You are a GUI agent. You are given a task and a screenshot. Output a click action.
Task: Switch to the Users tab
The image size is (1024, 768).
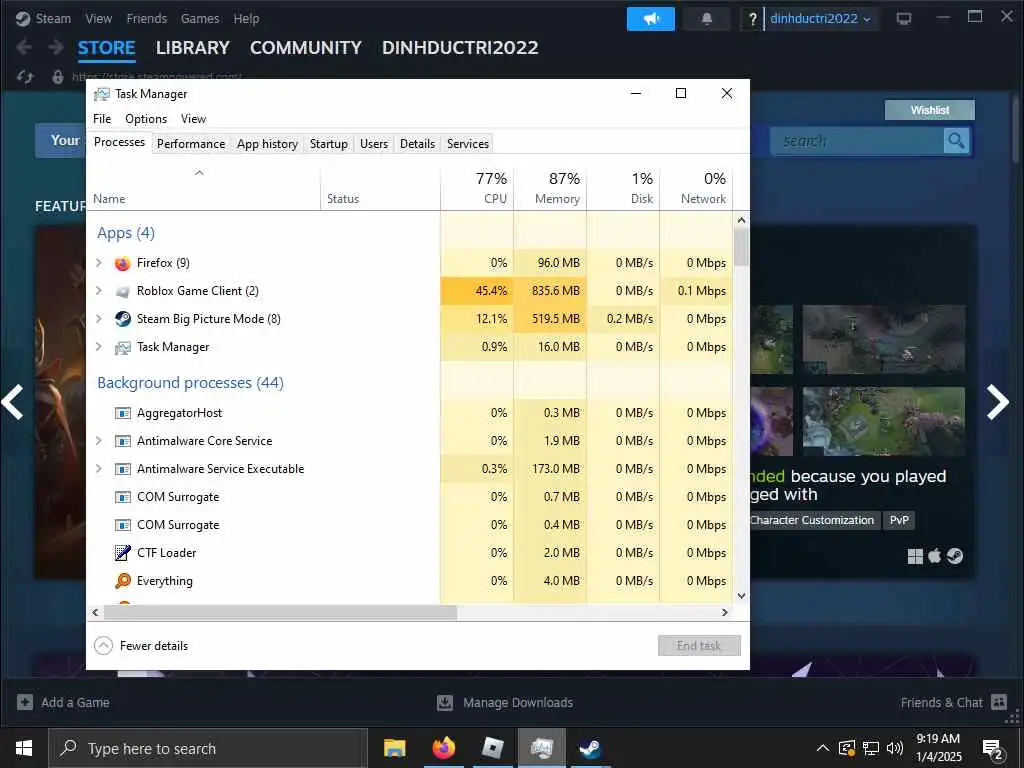[x=374, y=144]
